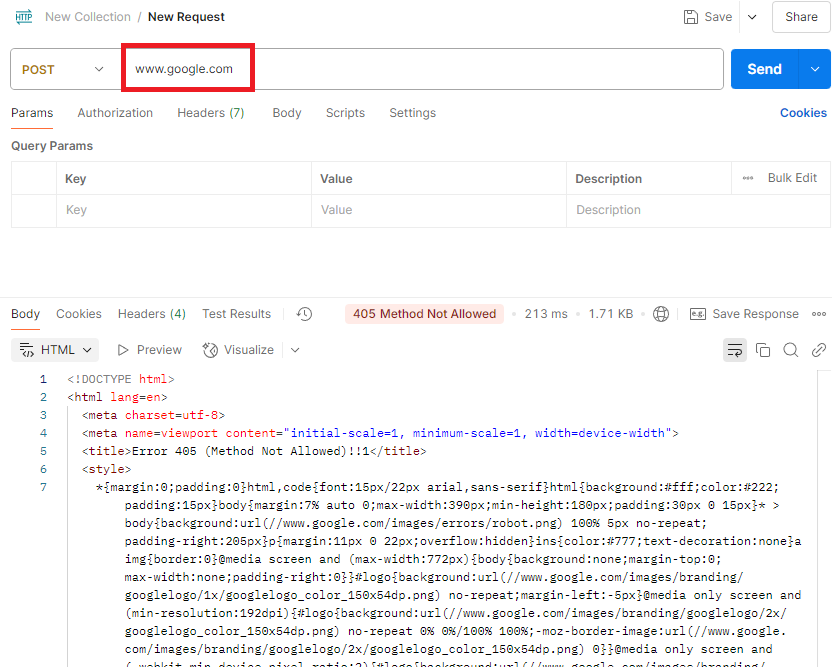Click the 1.71 KB response size
The width and height of the screenshot is (832, 667).
click(611, 314)
